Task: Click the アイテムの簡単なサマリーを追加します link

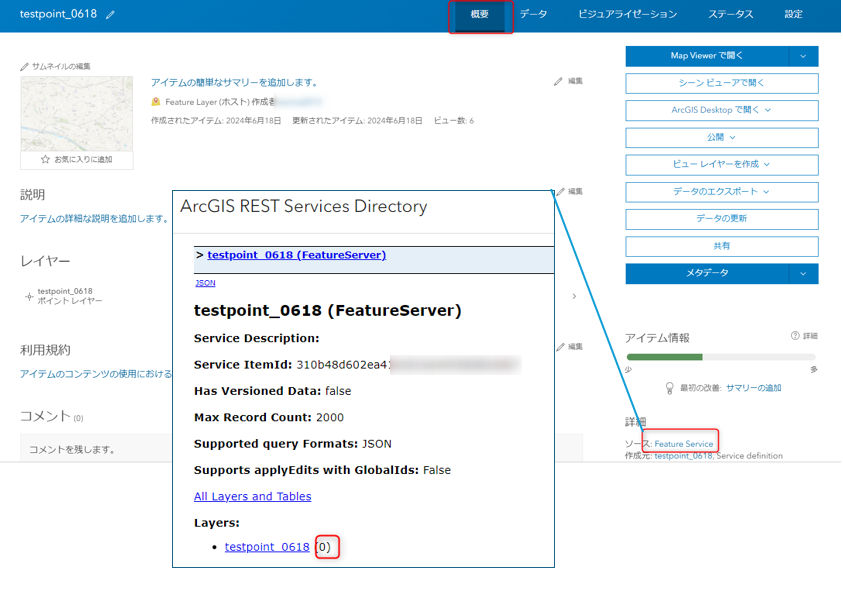Action: [234, 82]
